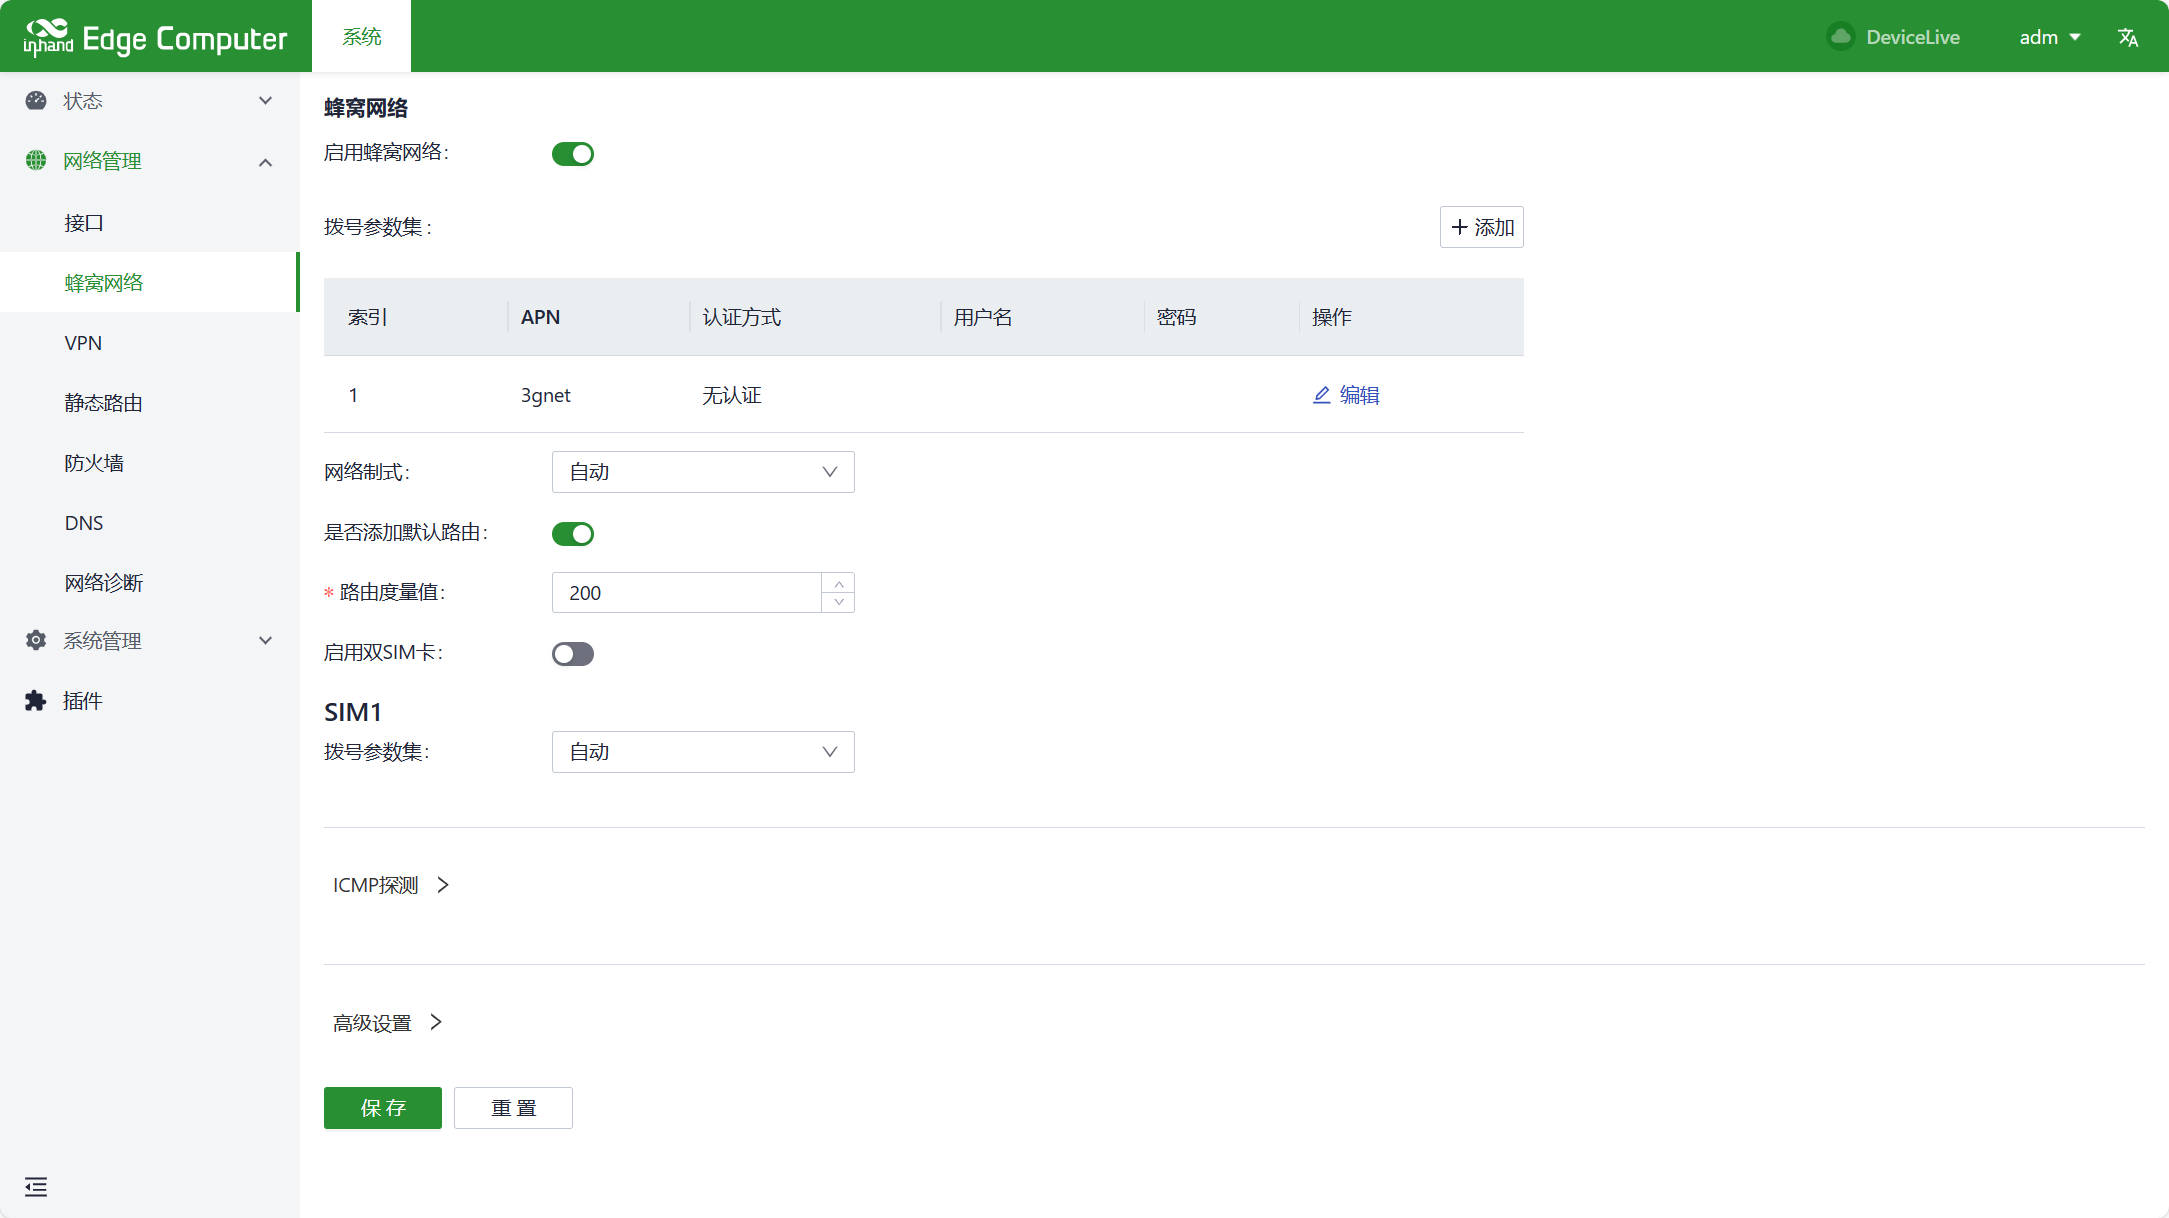The image size is (2169, 1218).
Task: Open the 插件 menu item
Action: click(x=150, y=700)
